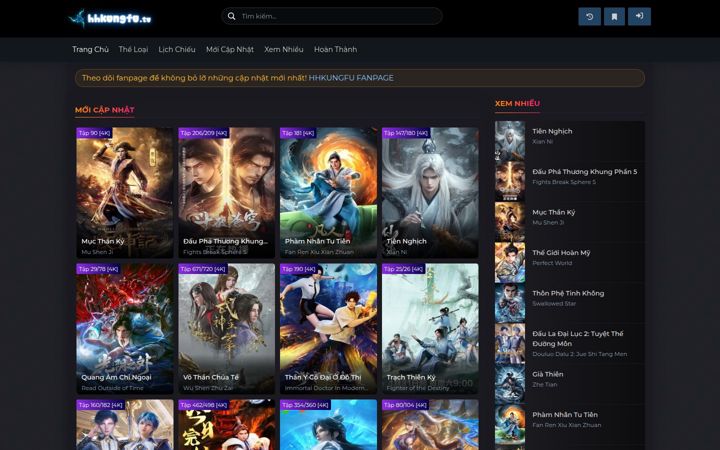This screenshot has height=450, width=720.
Task: Open Tiên Nghịch thumbnail in Xem Nhiều list
Action: (510, 141)
